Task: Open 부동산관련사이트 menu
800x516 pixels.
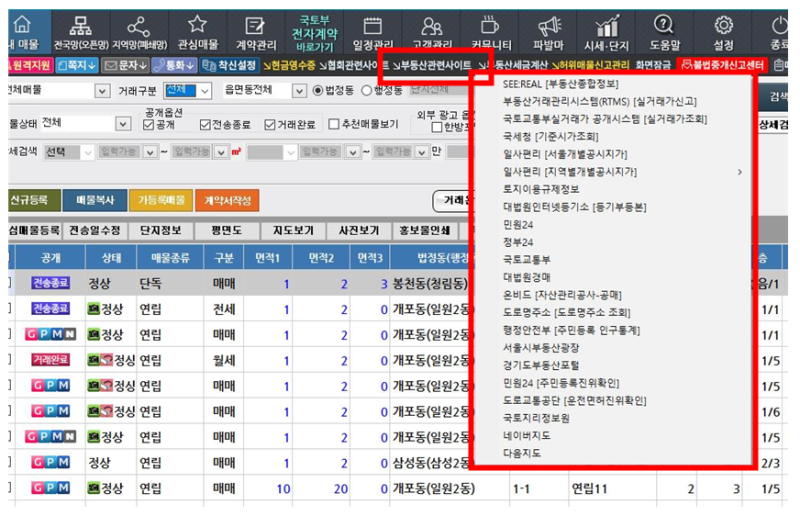Action: coord(432,65)
